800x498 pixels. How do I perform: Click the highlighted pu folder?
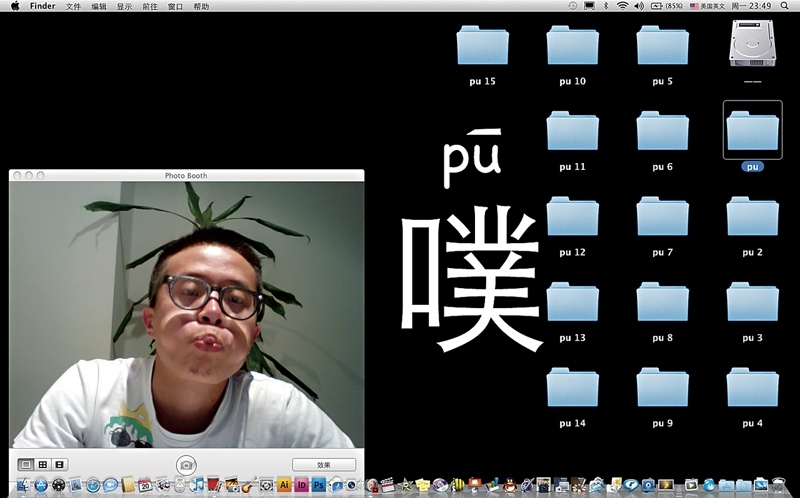pos(753,131)
